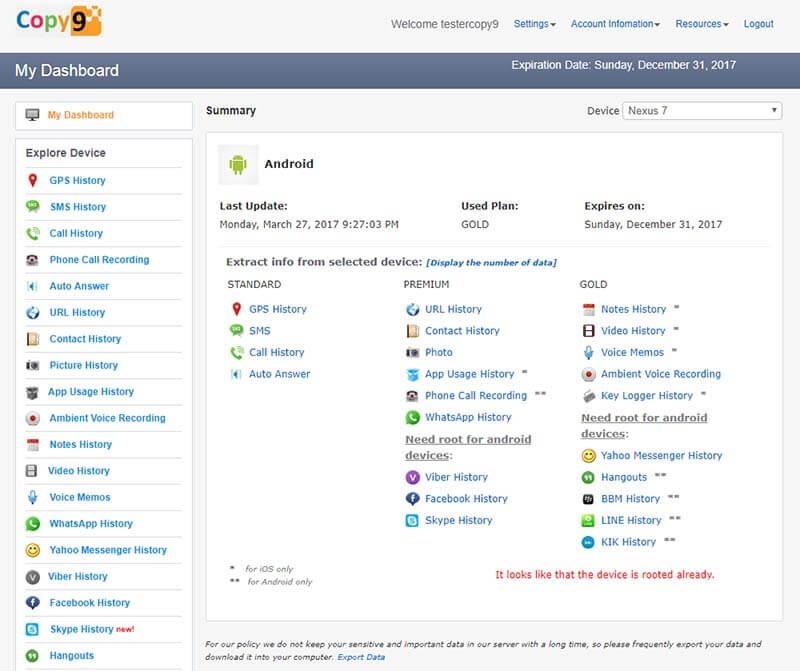The width and height of the screenshot is (800, 671).
Task: Click the GPS History pin icon in sidebar
Action: [33, 180]
